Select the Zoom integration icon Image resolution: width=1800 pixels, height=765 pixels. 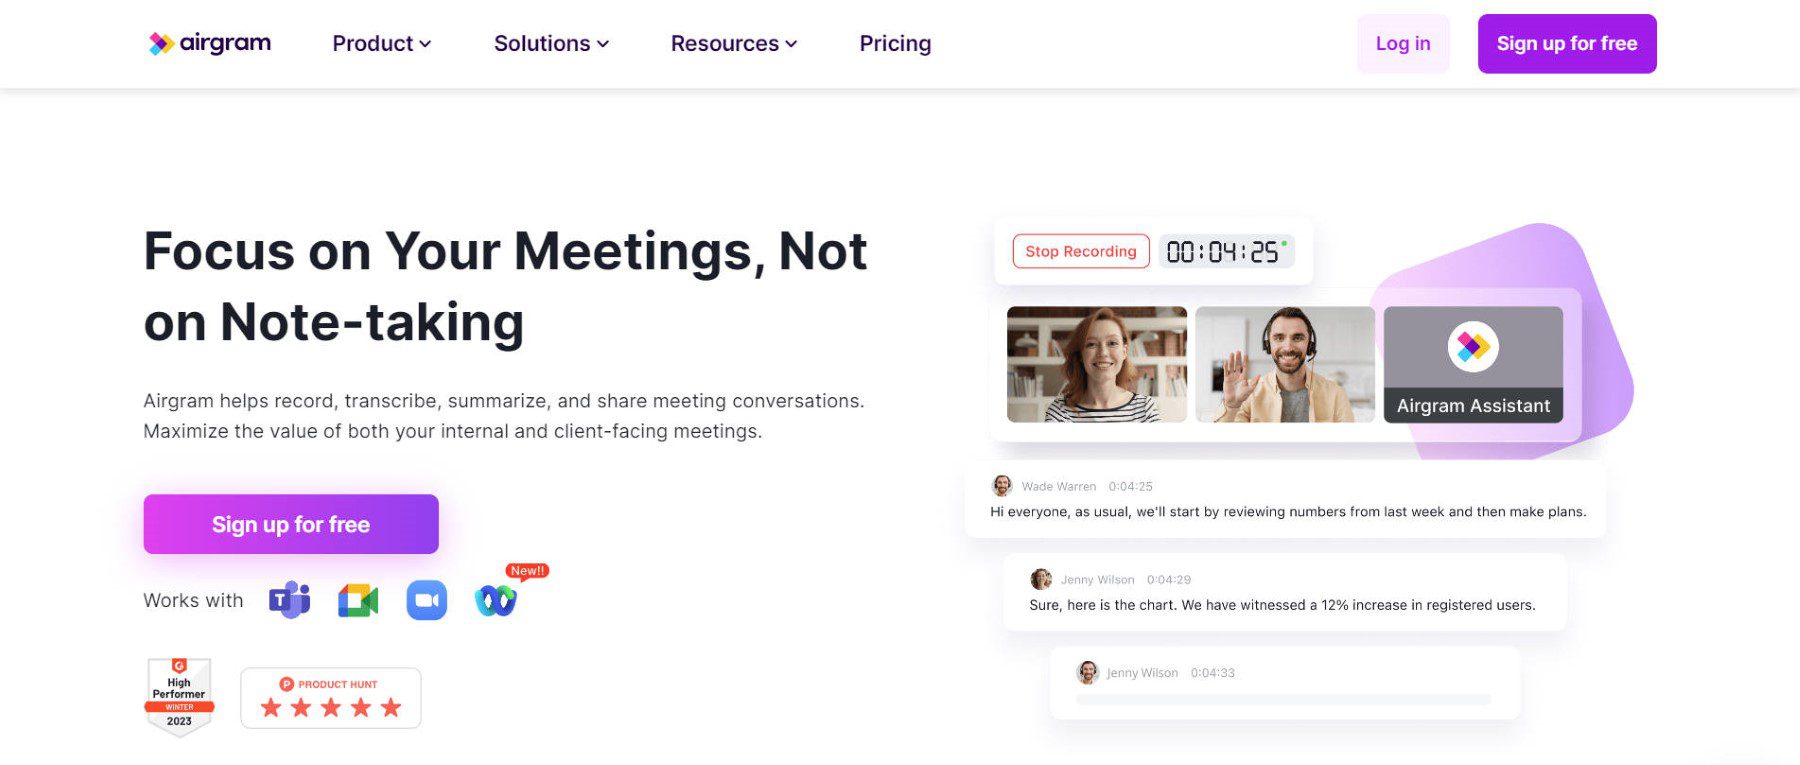426,598
